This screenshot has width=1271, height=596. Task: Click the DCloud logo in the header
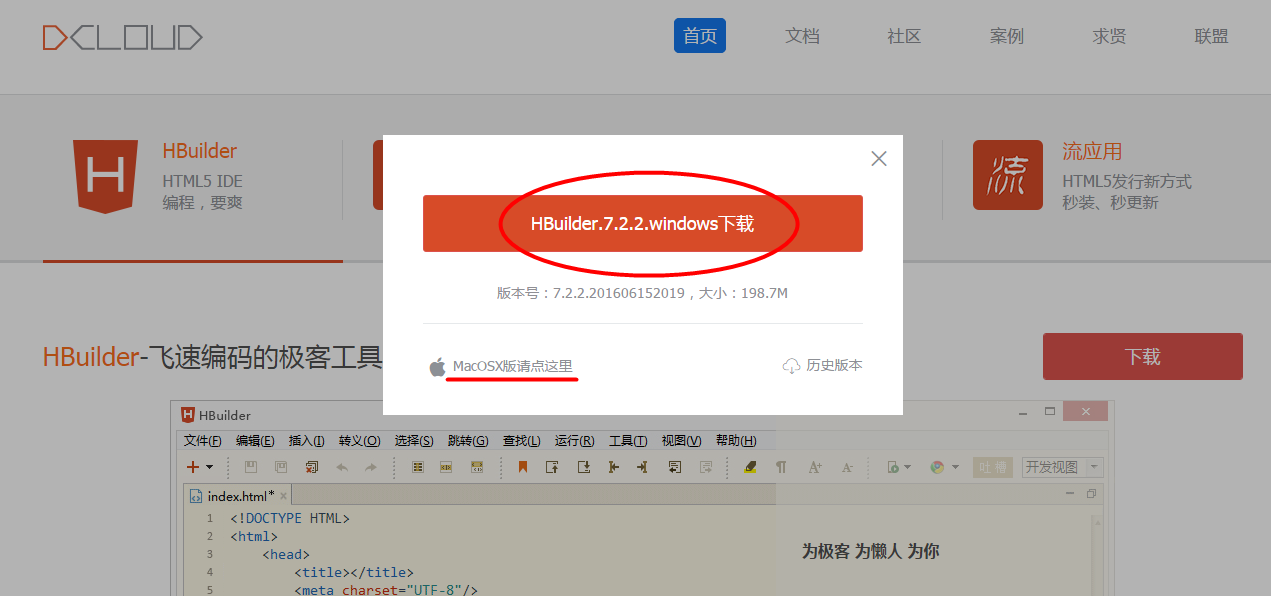122,38
